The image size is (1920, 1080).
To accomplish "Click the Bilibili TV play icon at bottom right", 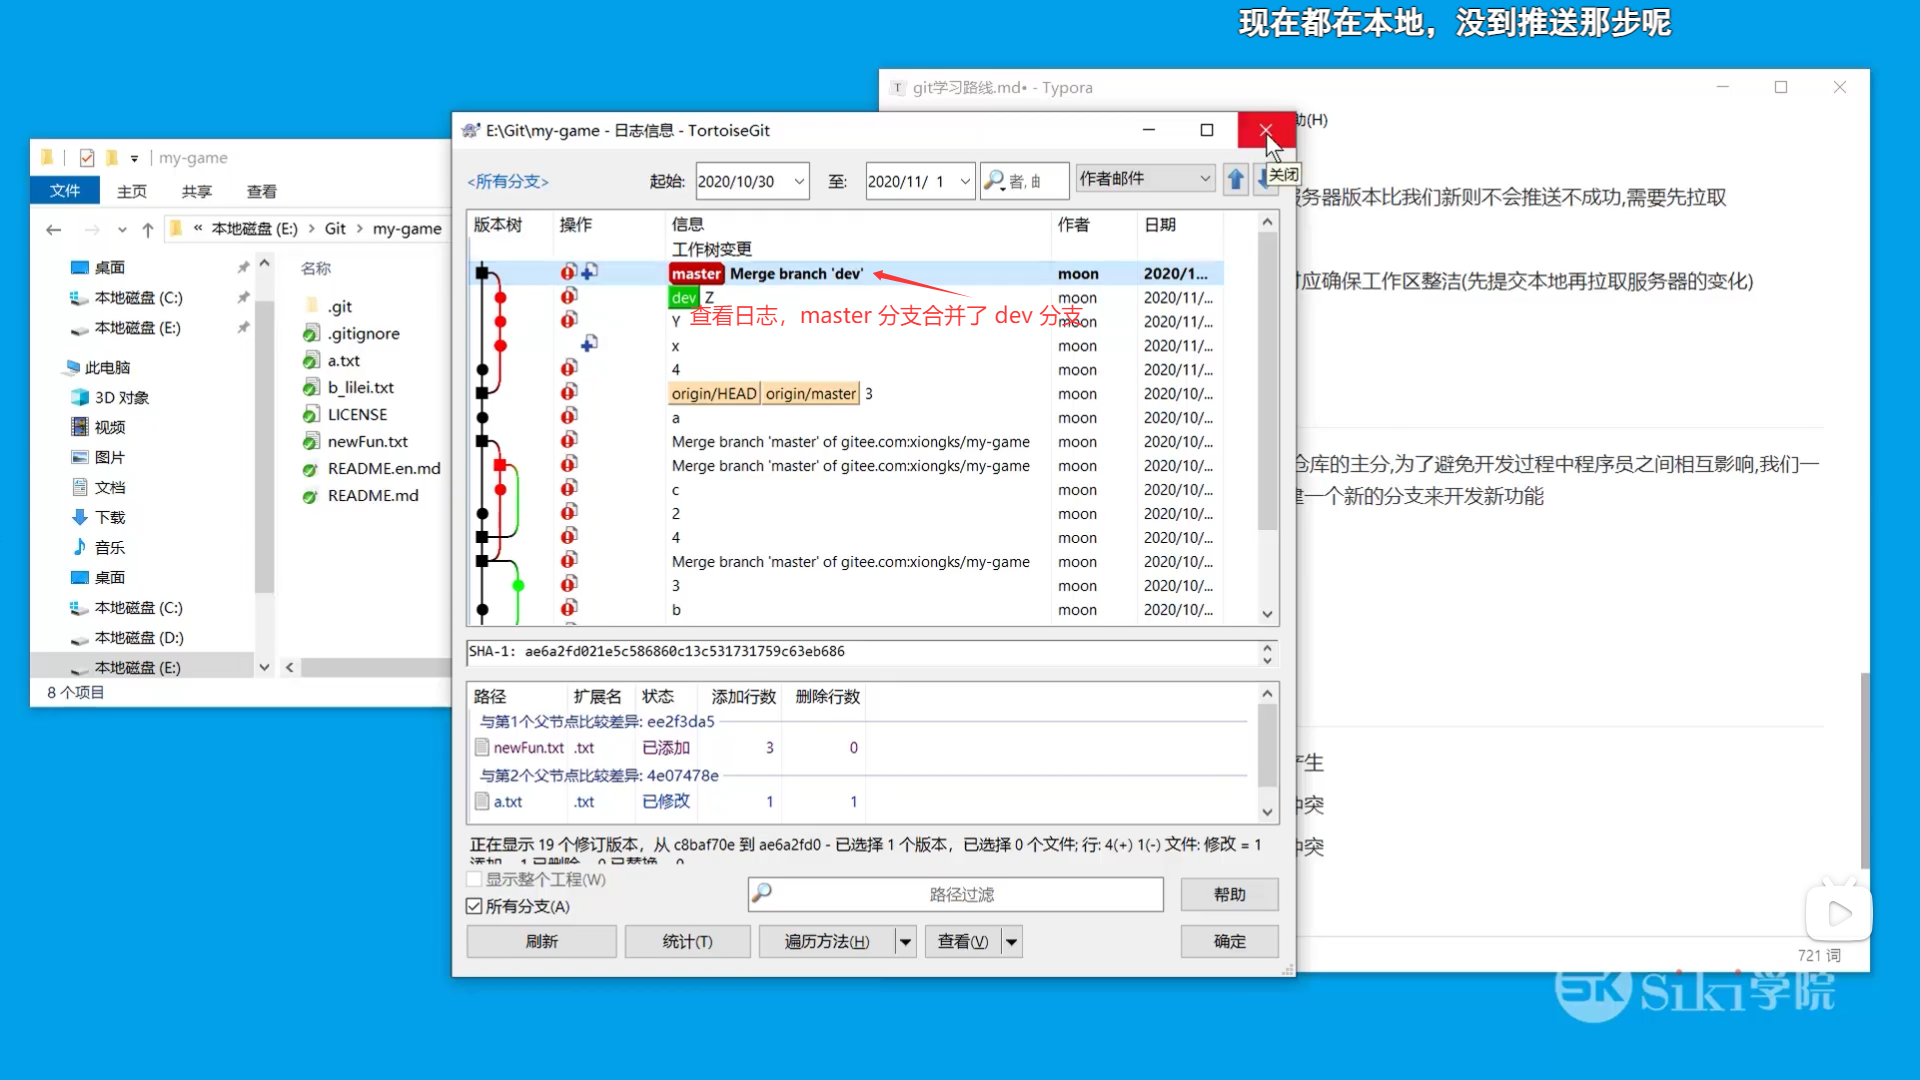I will (1838, 912).
